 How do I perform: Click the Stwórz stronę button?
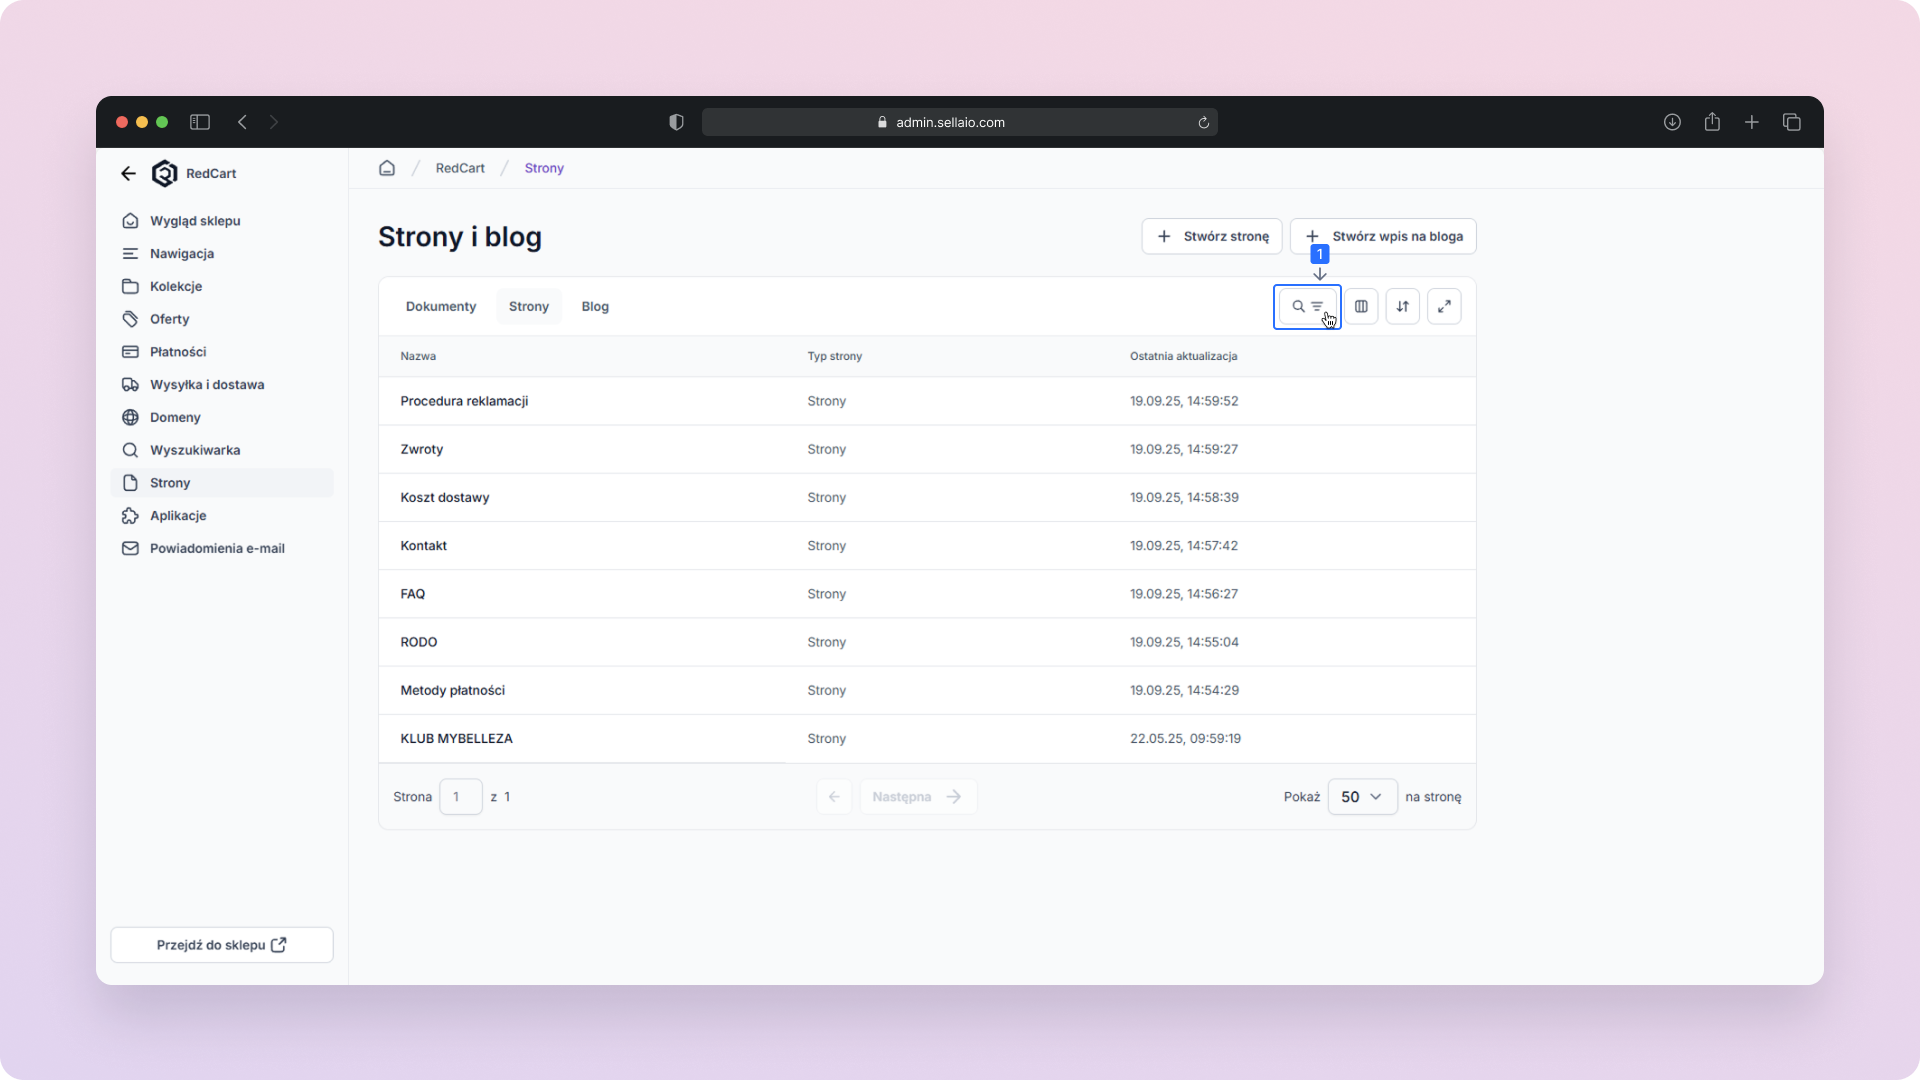click(x=1212, y=236)
